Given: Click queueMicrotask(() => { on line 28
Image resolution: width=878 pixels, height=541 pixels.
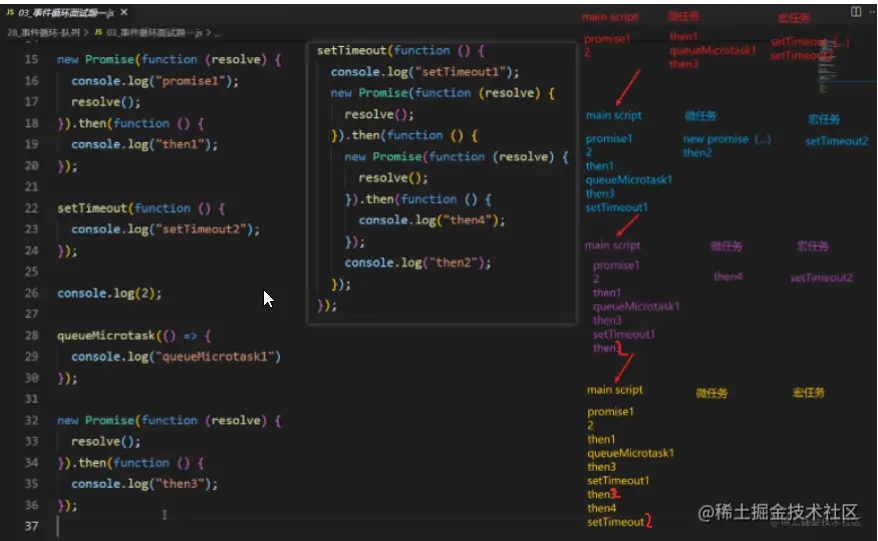Looking at the screenshot, I should tap(133, 336).
